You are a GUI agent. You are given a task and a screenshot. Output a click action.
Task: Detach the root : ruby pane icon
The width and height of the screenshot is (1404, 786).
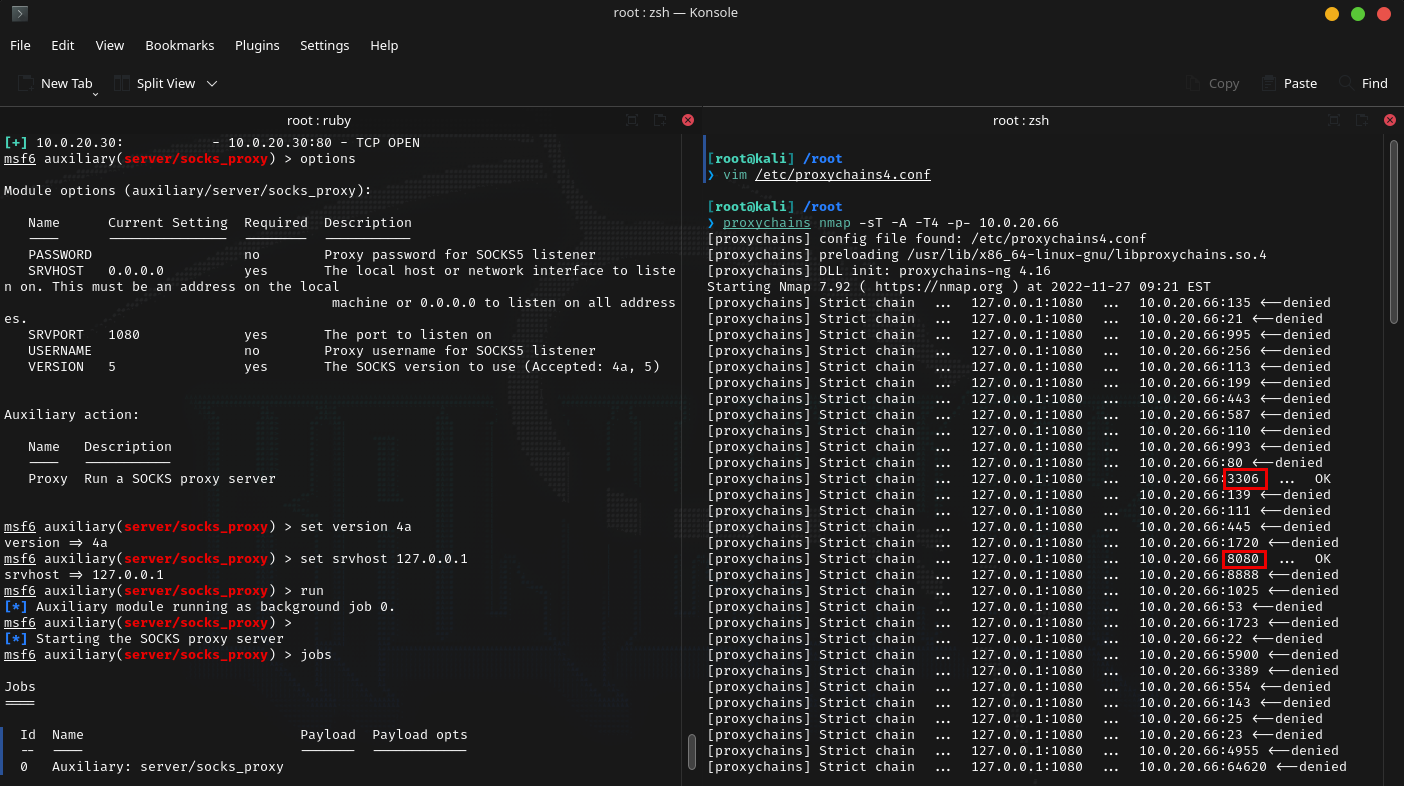pyautogui.click(x=660, y=120)
